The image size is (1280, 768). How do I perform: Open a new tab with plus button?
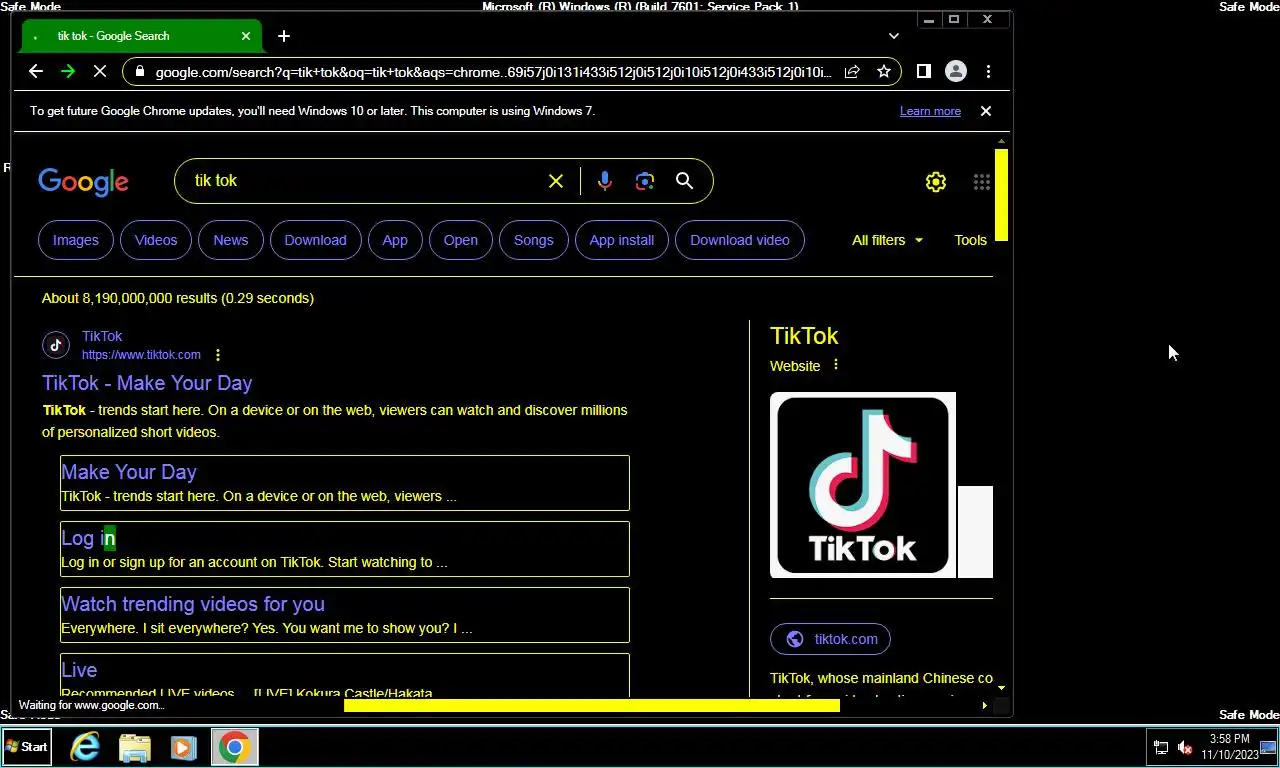click(284, 36)
